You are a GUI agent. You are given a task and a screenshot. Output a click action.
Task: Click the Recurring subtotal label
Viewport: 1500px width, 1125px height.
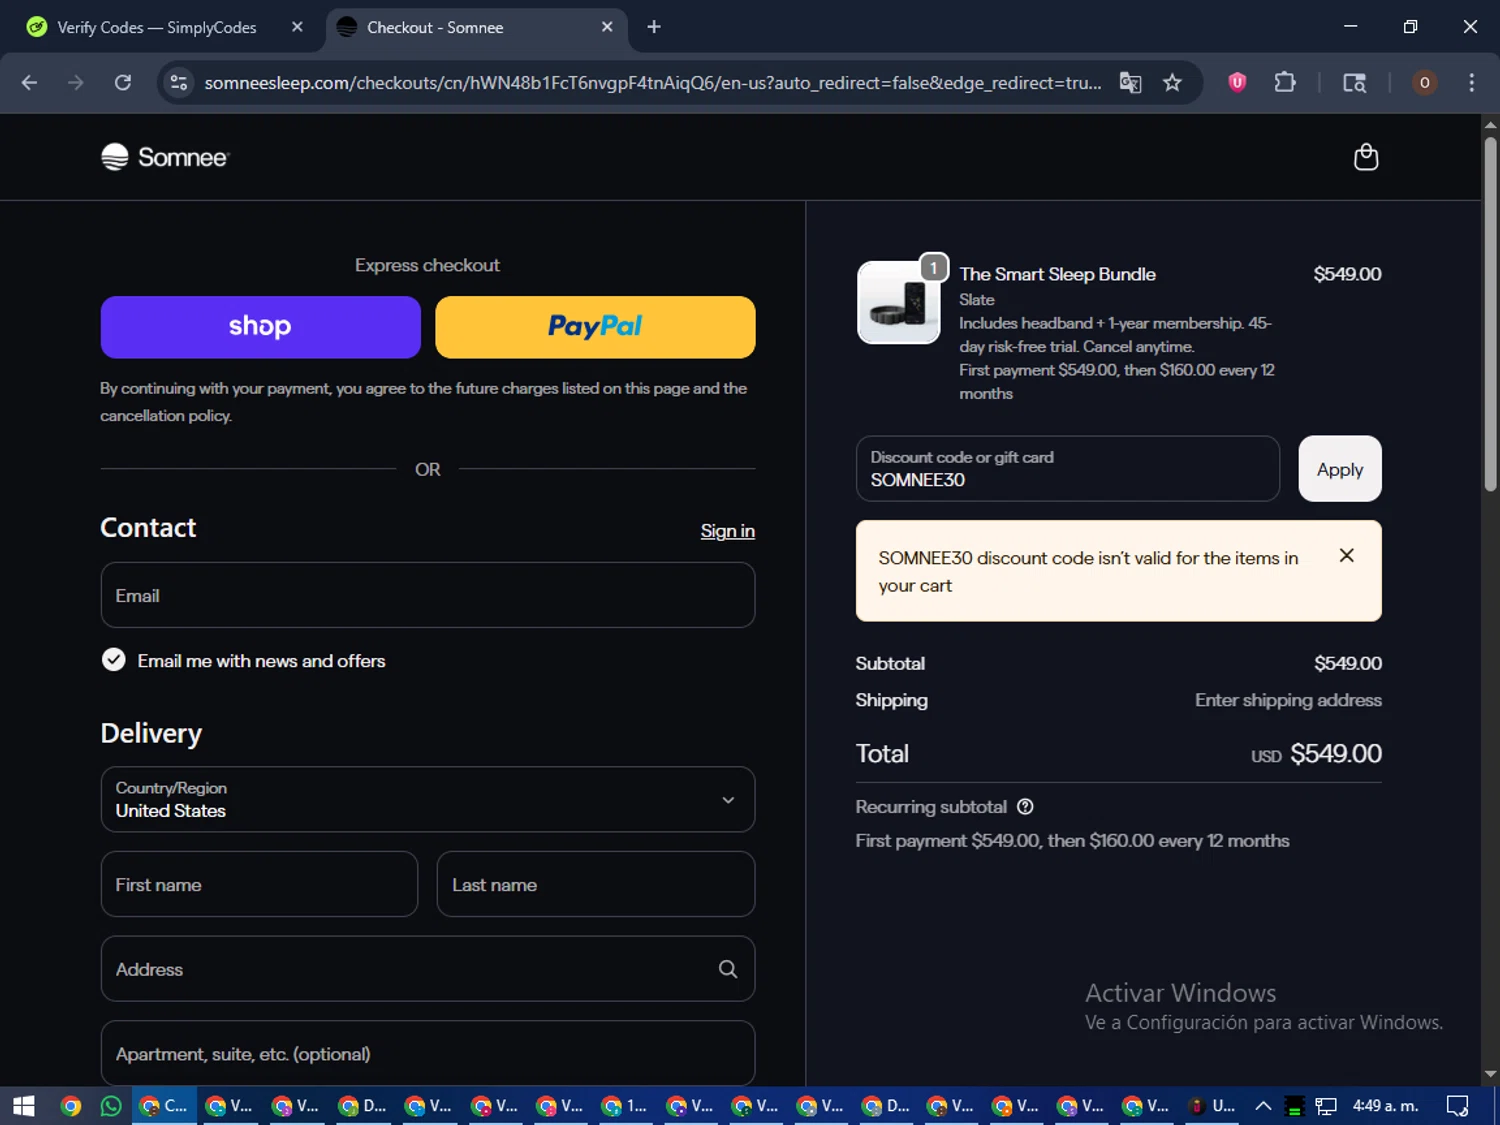point(931,807)
